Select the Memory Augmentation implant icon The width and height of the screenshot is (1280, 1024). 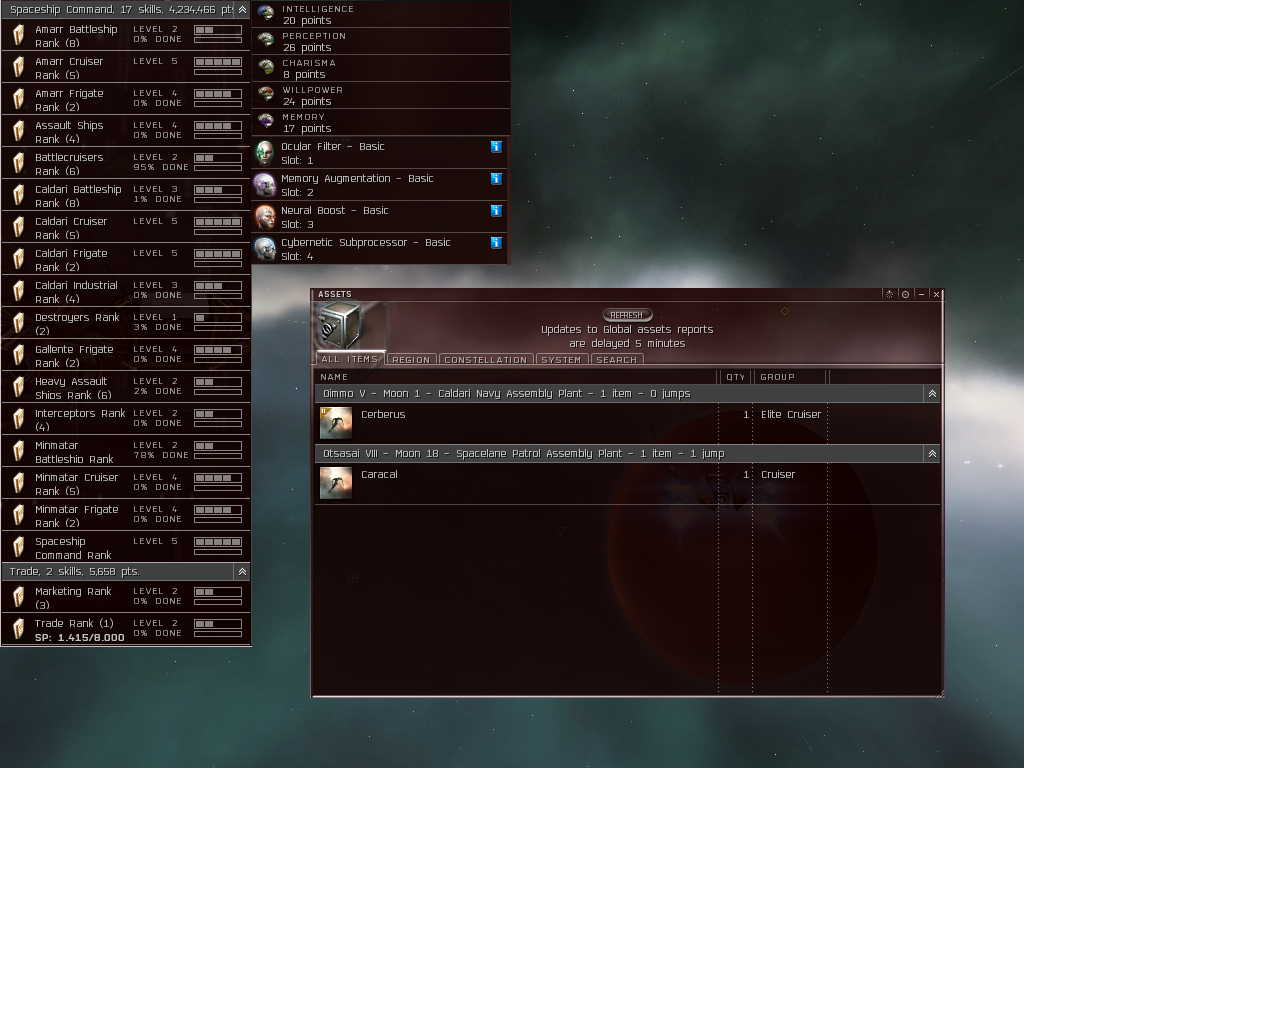tap(265, 185)
